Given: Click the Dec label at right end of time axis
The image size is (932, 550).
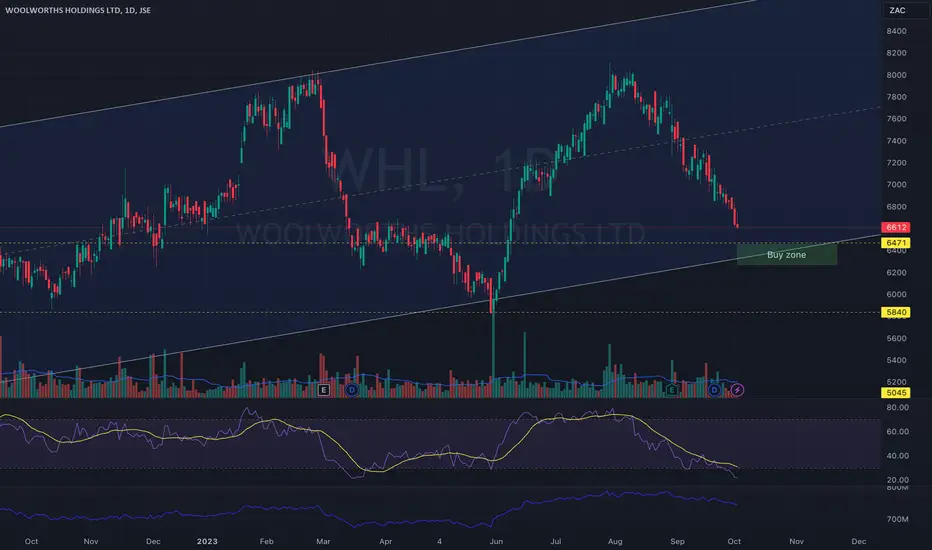Looking at the screenshot, I should pyautogui.click(x=858, y=541).
